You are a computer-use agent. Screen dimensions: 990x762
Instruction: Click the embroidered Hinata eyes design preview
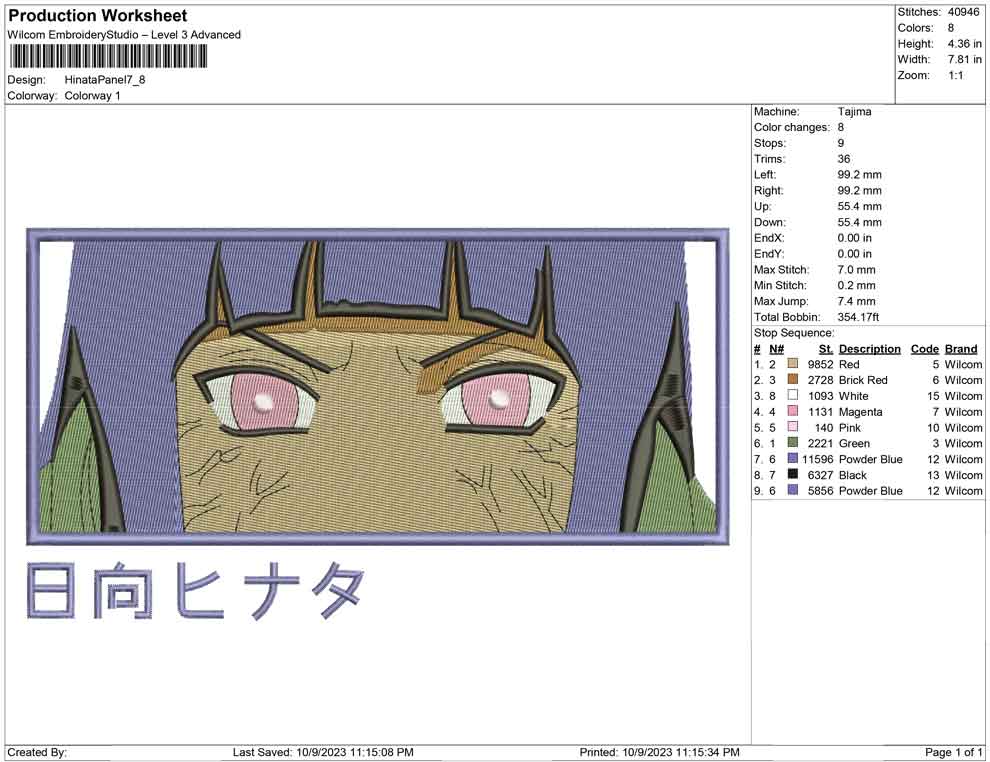tap(378, 386)
